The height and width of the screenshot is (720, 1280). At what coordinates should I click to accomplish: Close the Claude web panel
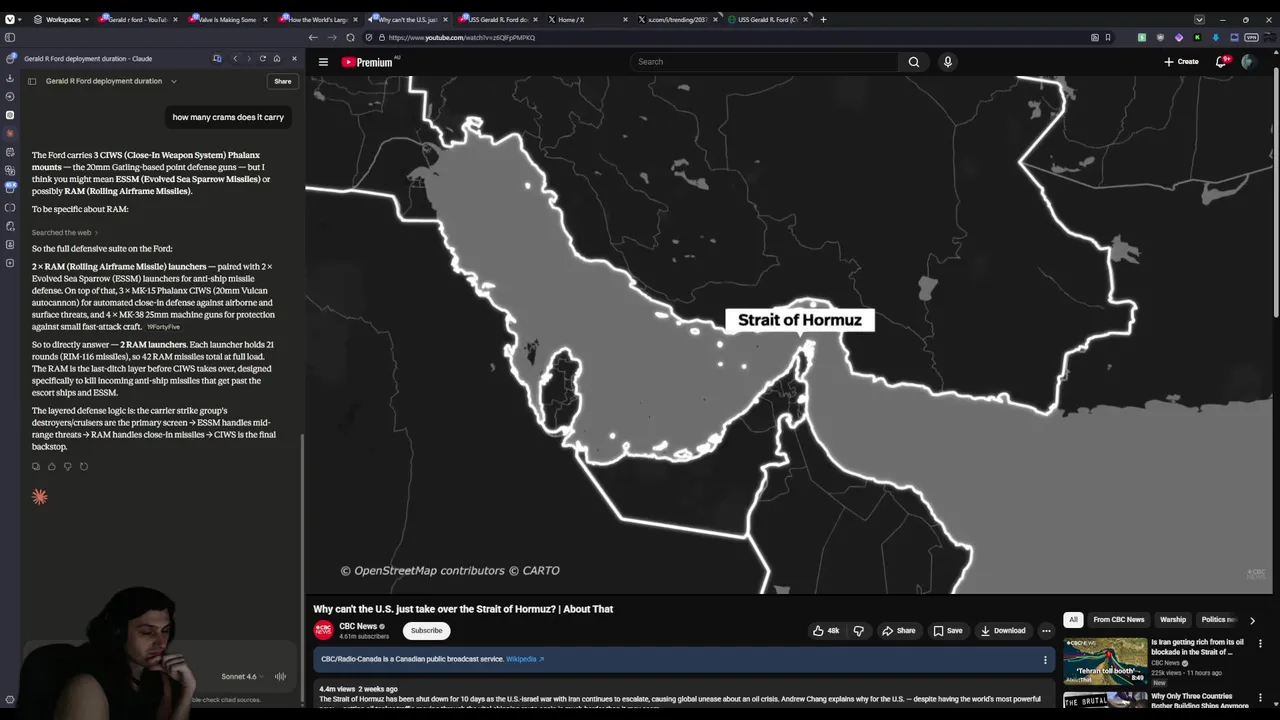pos(294,59)
